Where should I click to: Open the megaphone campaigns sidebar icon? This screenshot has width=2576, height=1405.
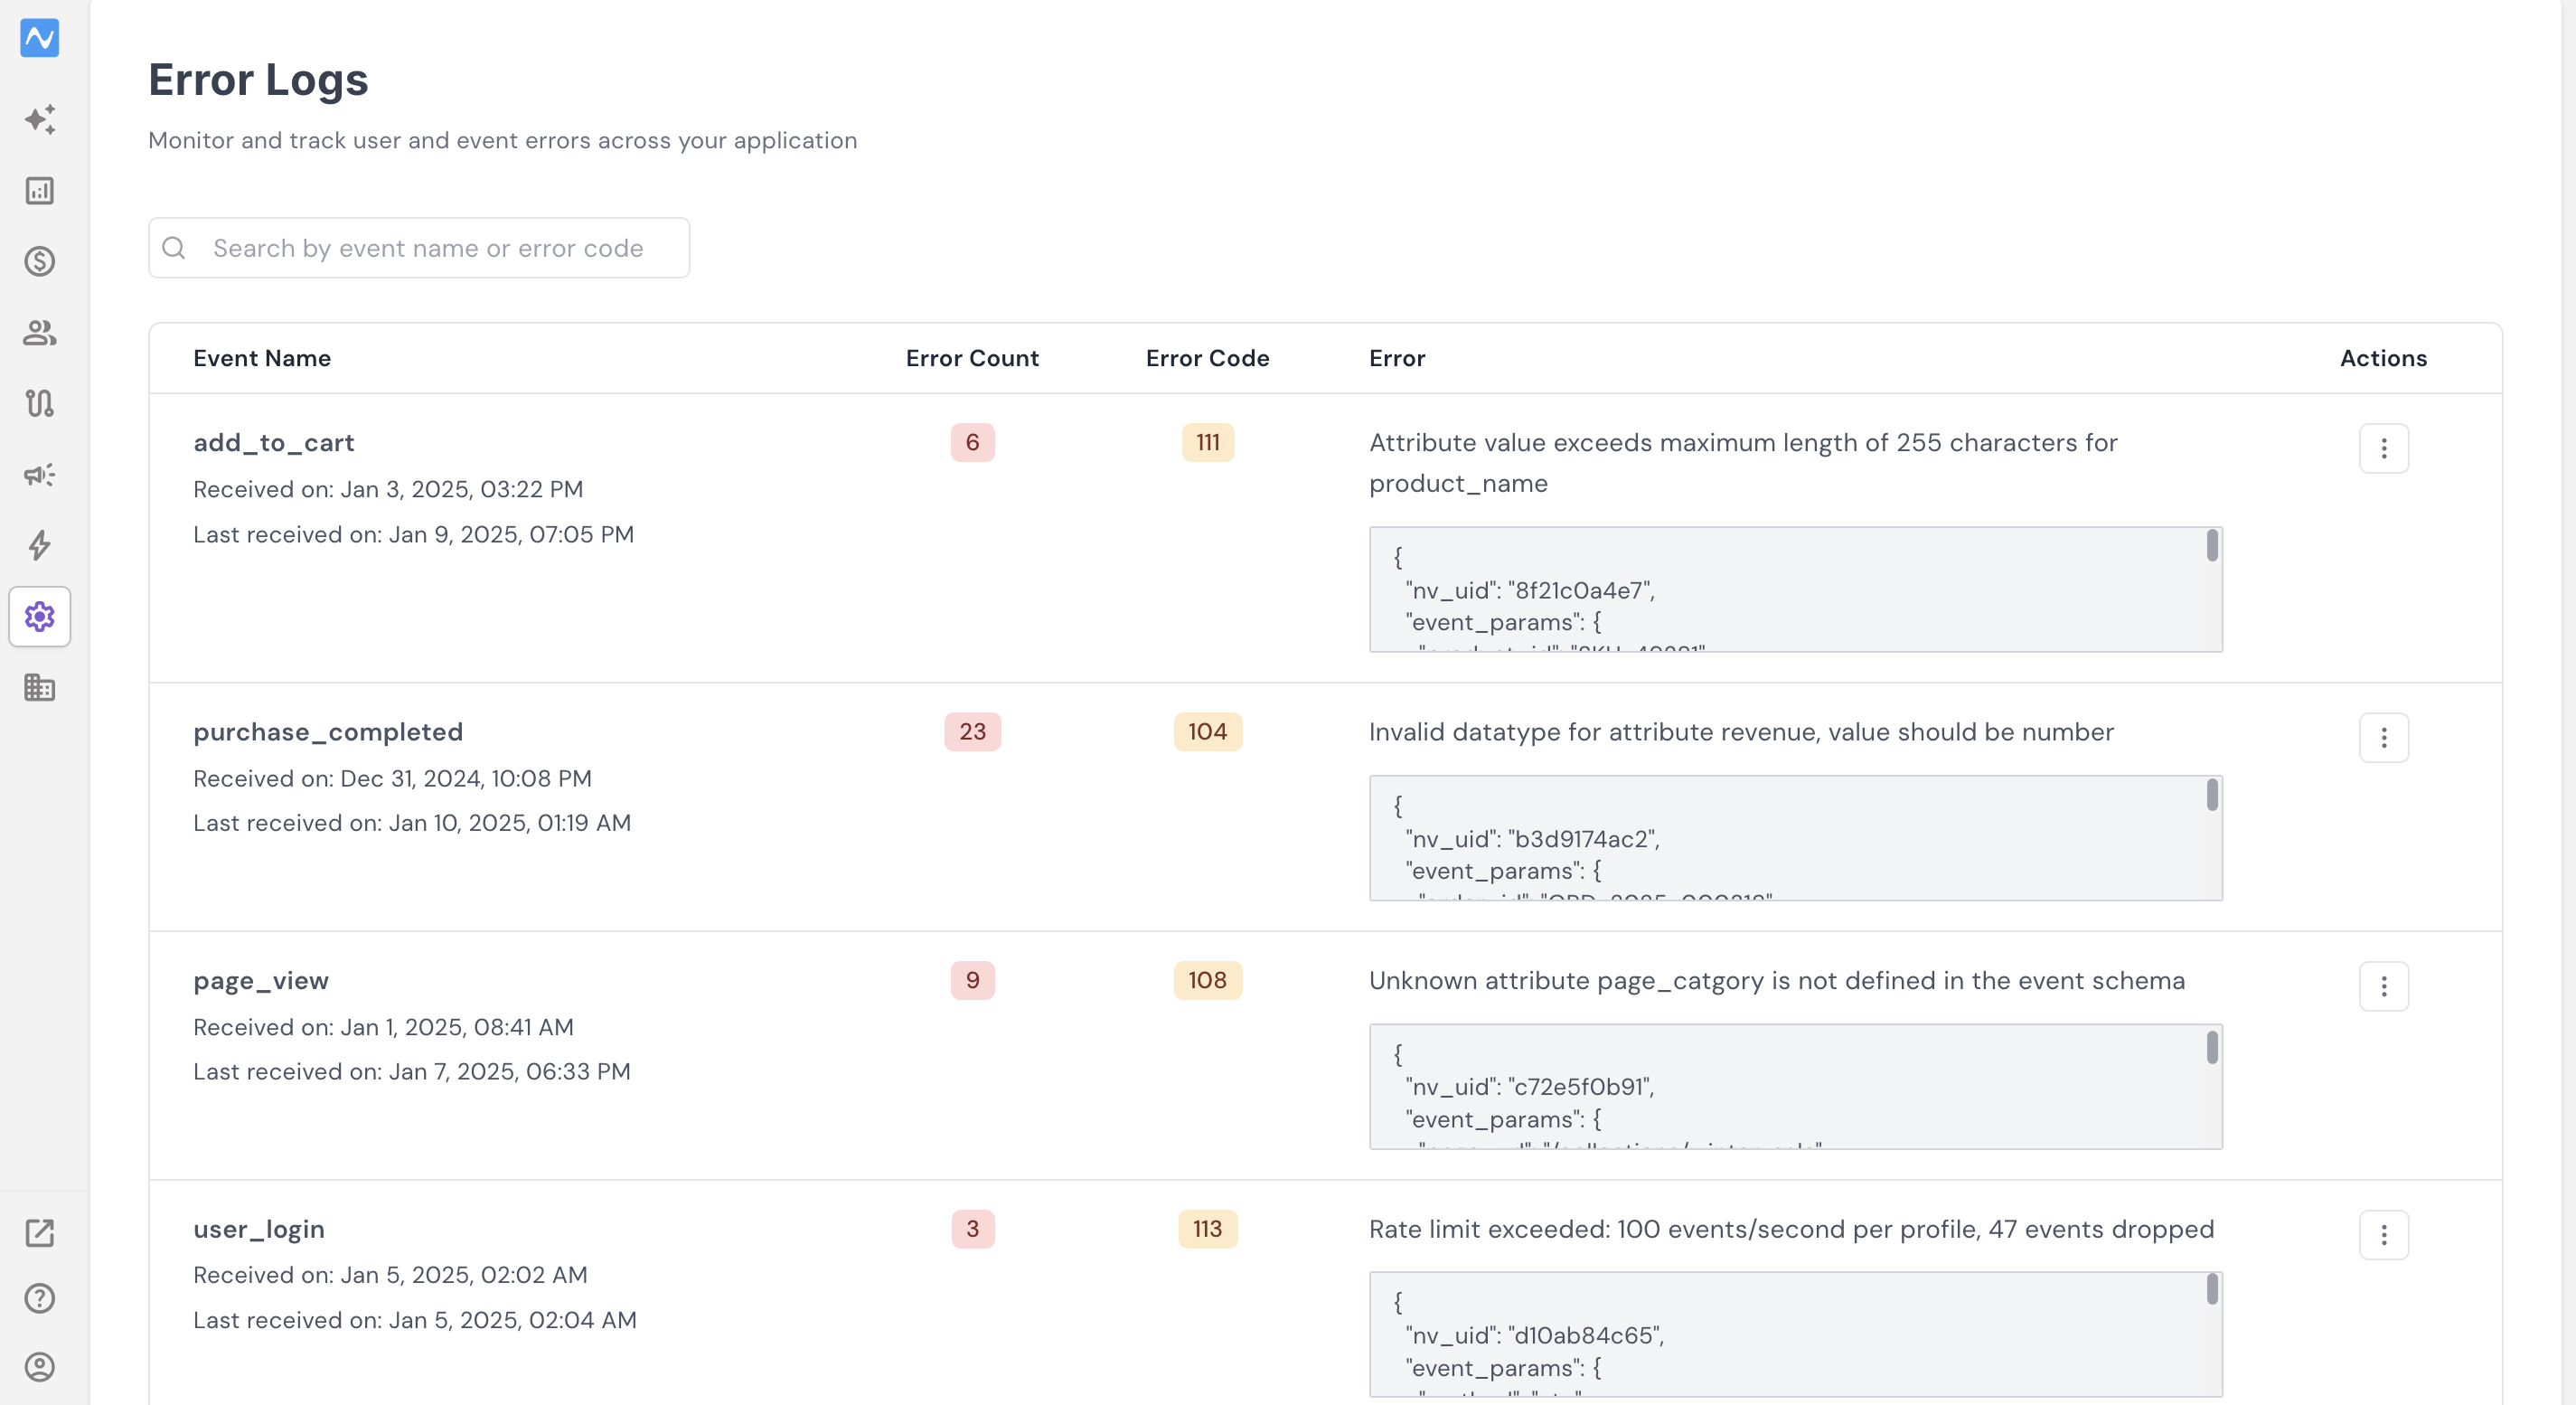[x=40, y=474]
